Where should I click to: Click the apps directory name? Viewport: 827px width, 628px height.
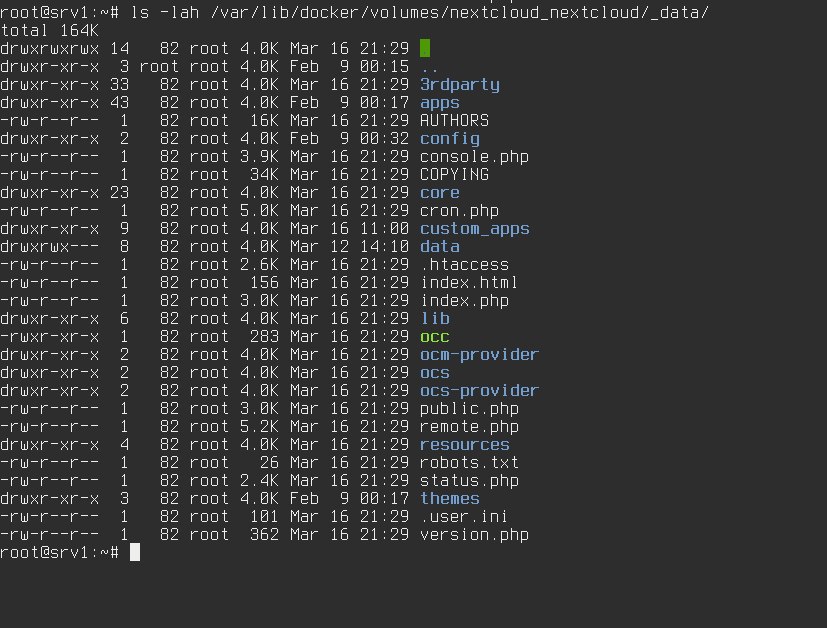(439, 102)
